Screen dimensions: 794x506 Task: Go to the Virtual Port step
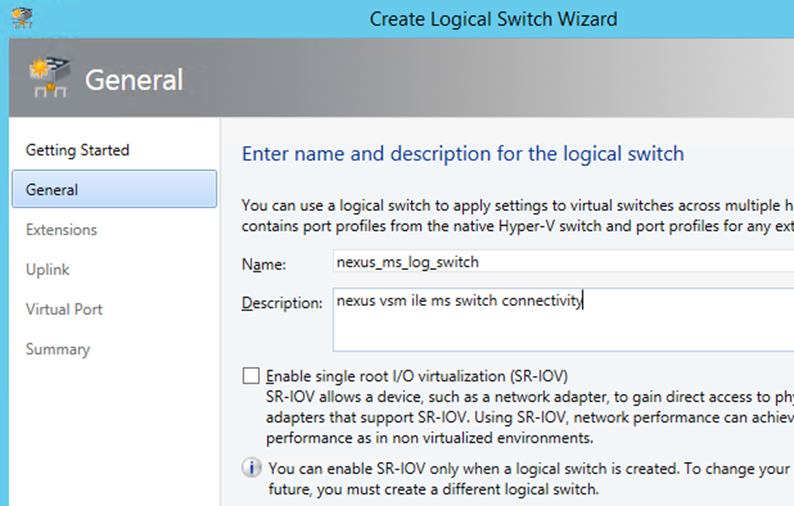(64, 309)
